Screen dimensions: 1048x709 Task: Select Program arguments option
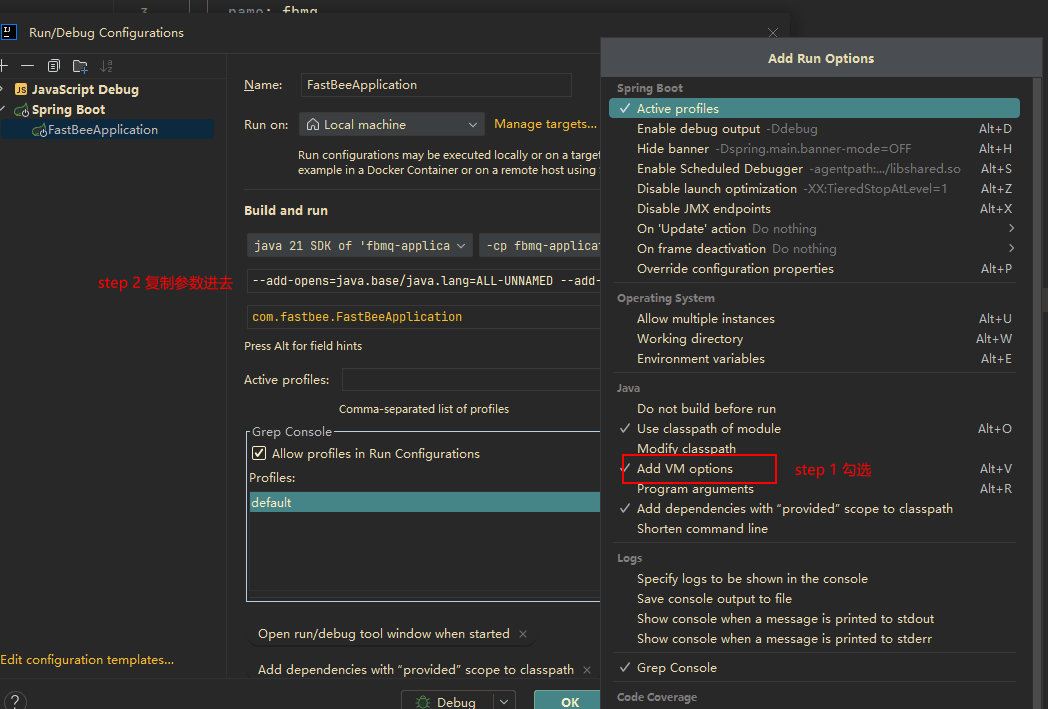[x=814, y=488]
